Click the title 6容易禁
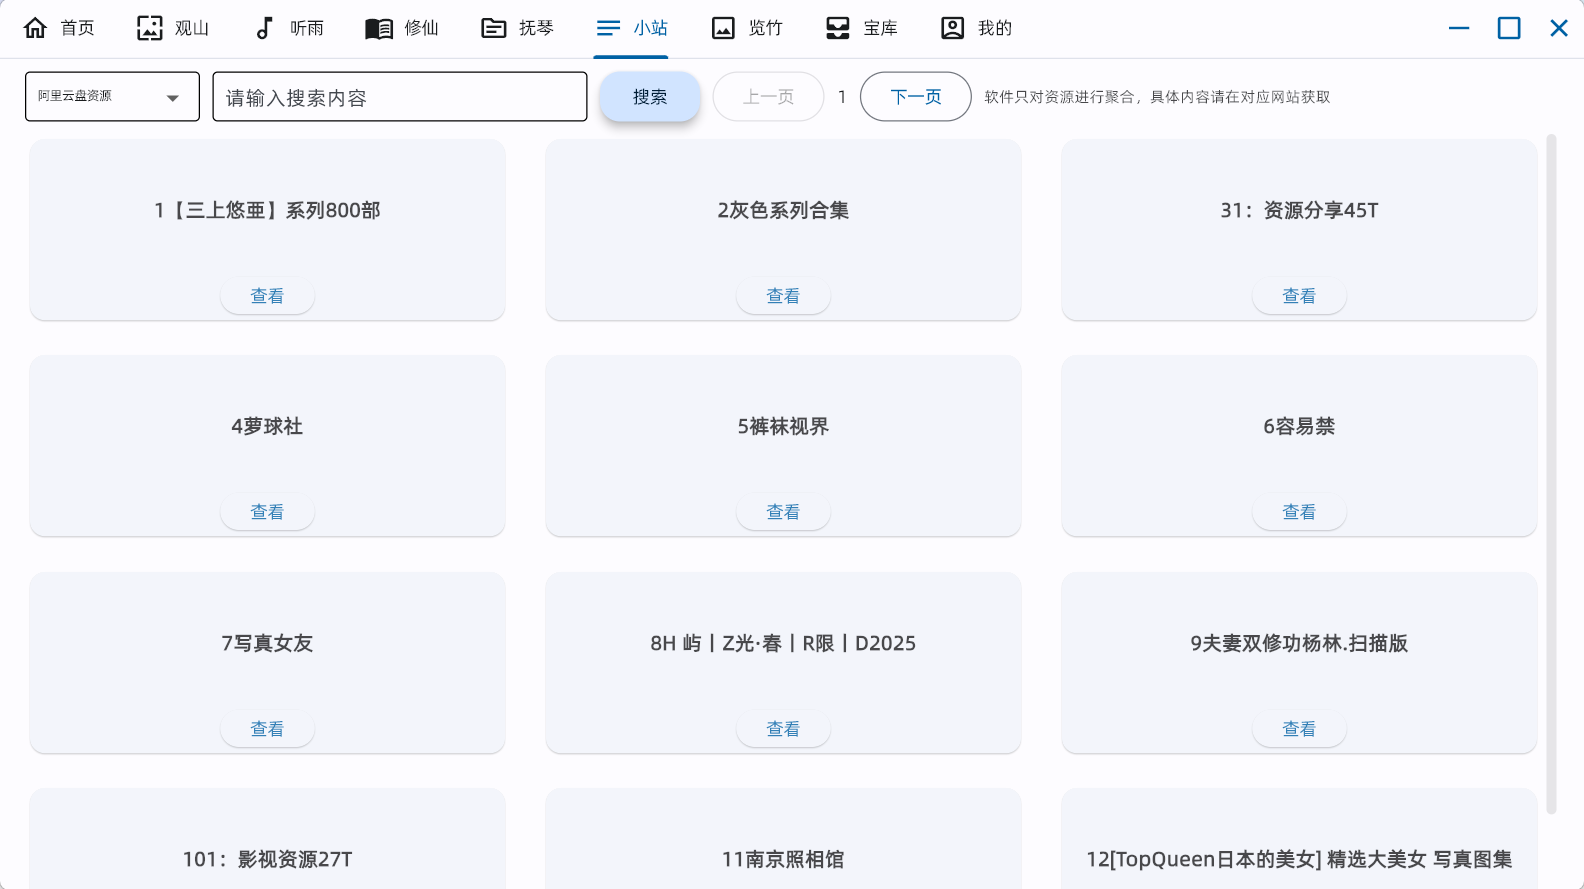The image size is (1584, 889). point(1299,426)
